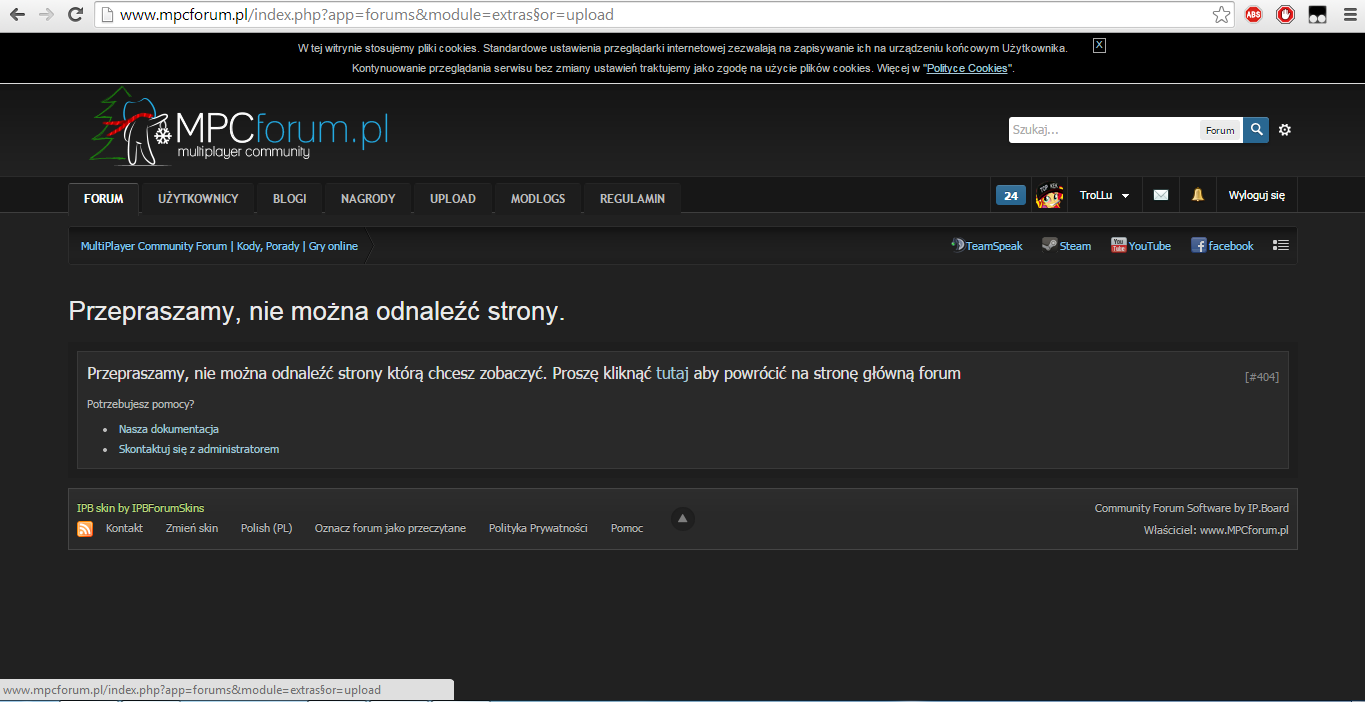
Task: Open the Steam link
Action: point(1066,246)
